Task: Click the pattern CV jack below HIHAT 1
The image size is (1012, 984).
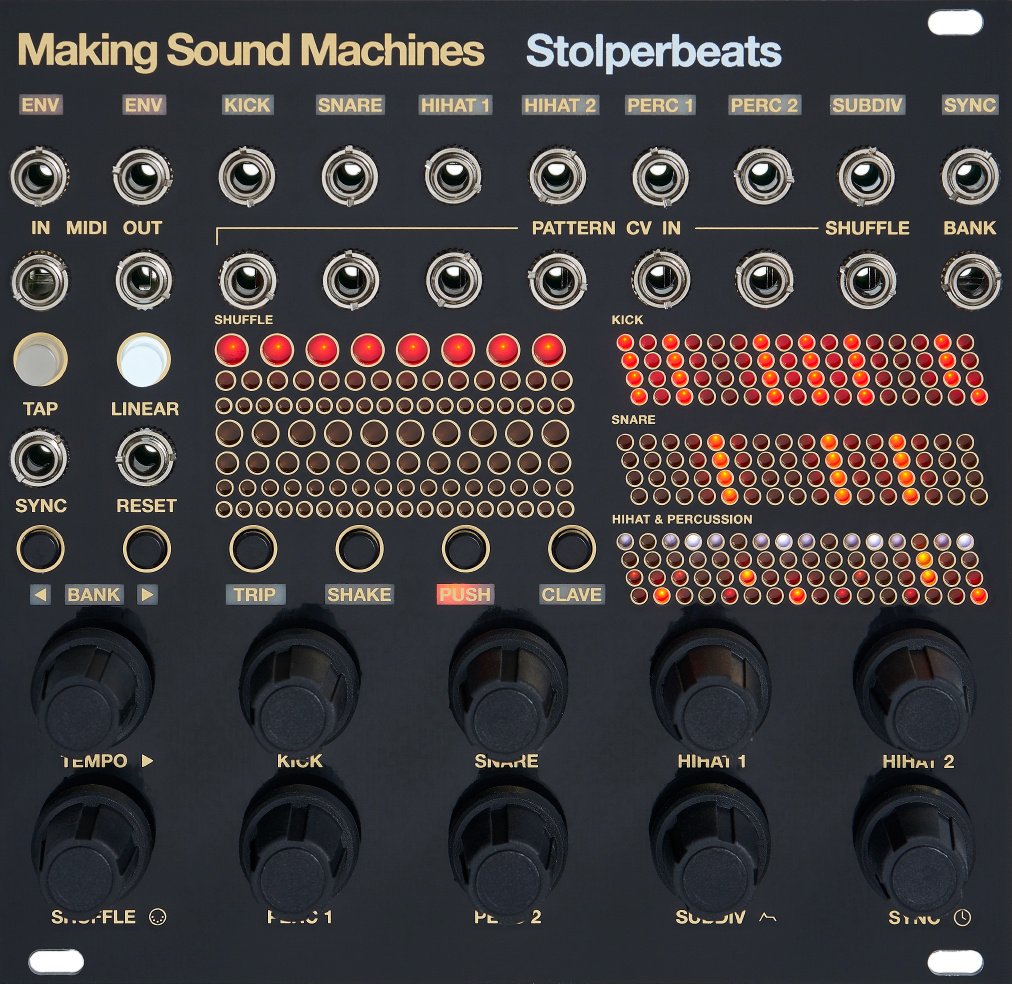Action: (x=454, y=281)
